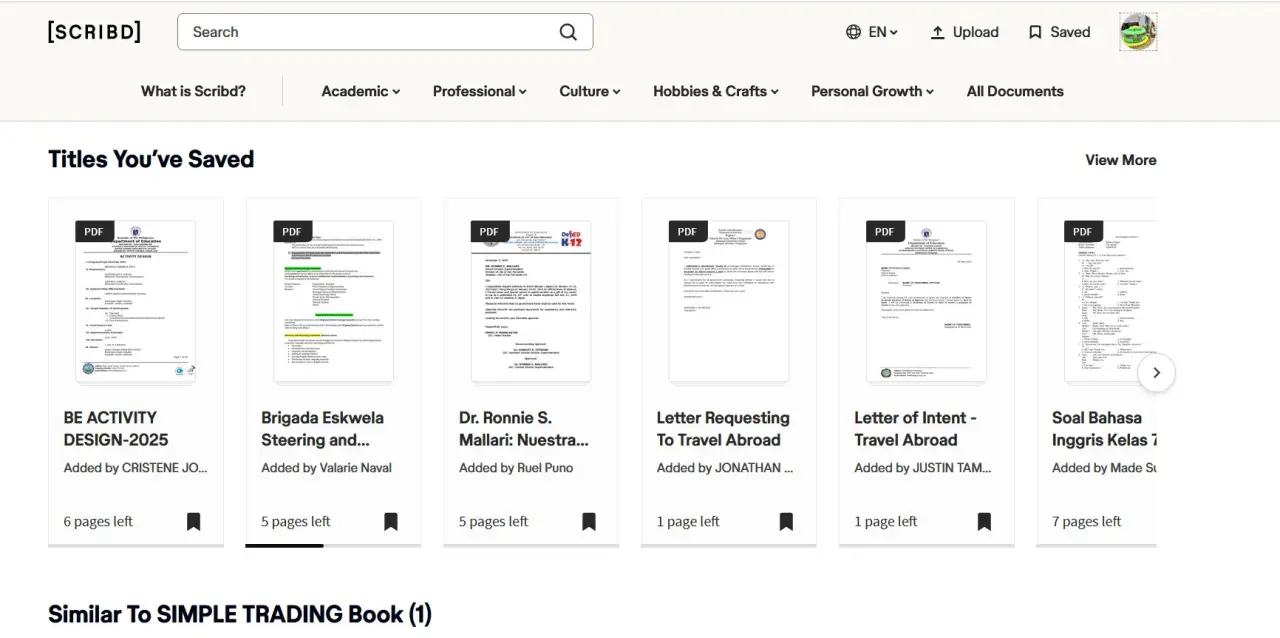1280x638 pixels.
Task: Click Added by CRISTENE JO... text
Action: pyautogui.click(x=136, y=467)
